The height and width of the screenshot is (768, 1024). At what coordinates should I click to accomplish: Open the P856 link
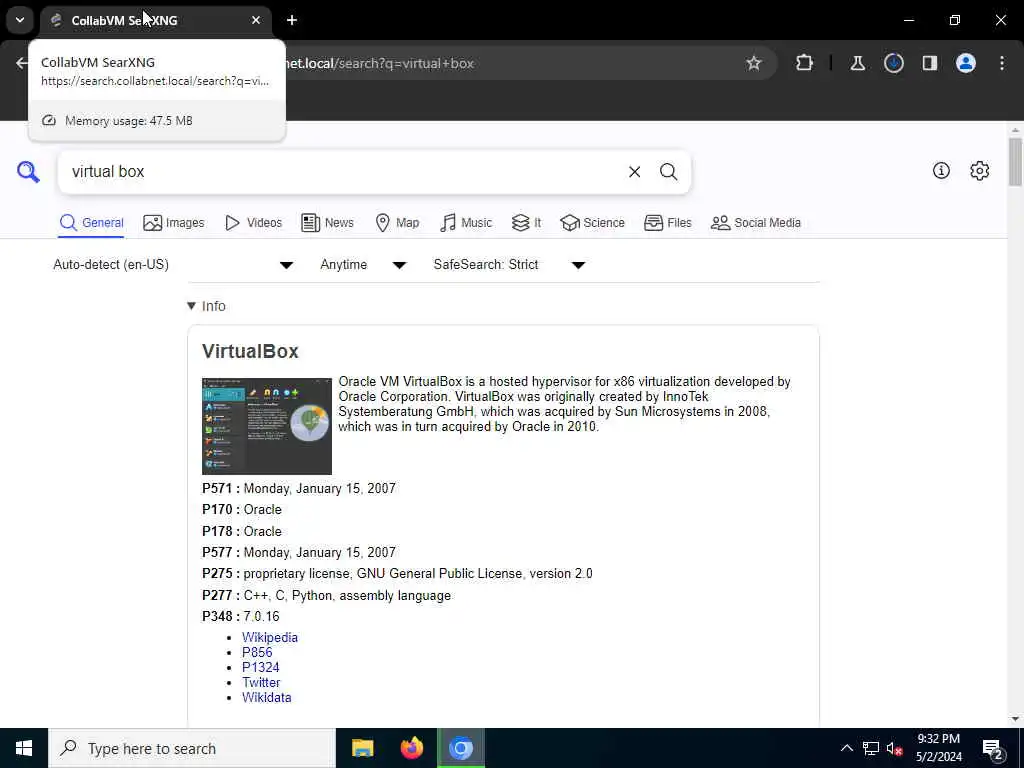pos(257,652)
